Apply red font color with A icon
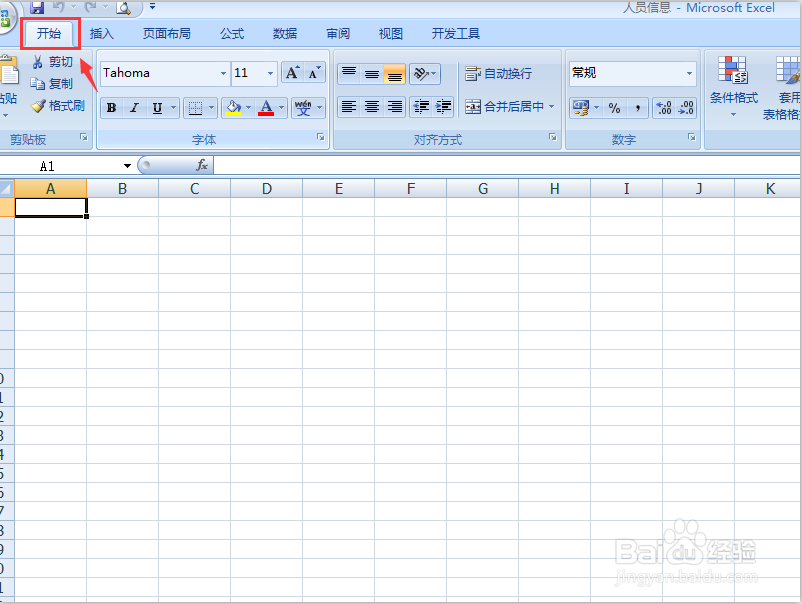The image size is (802, 604). 266,107
